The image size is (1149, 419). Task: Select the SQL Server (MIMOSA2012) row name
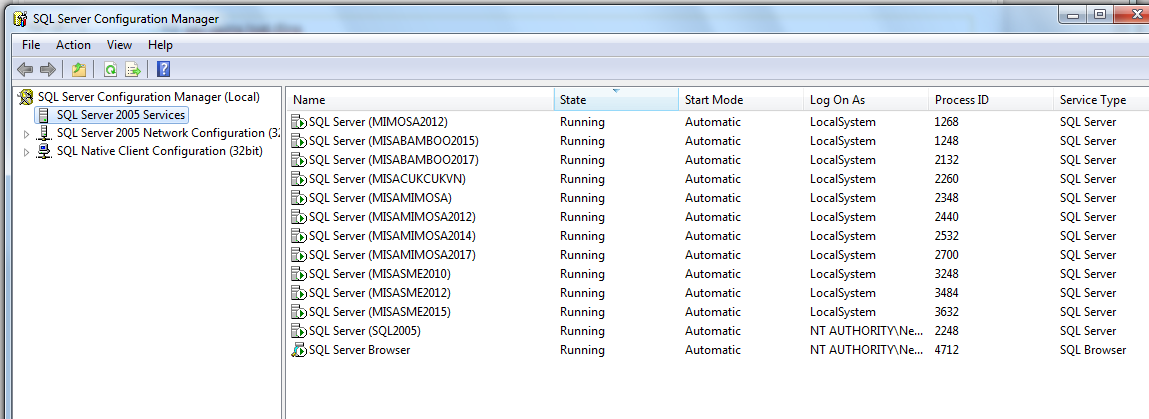[x=378, y=122]
